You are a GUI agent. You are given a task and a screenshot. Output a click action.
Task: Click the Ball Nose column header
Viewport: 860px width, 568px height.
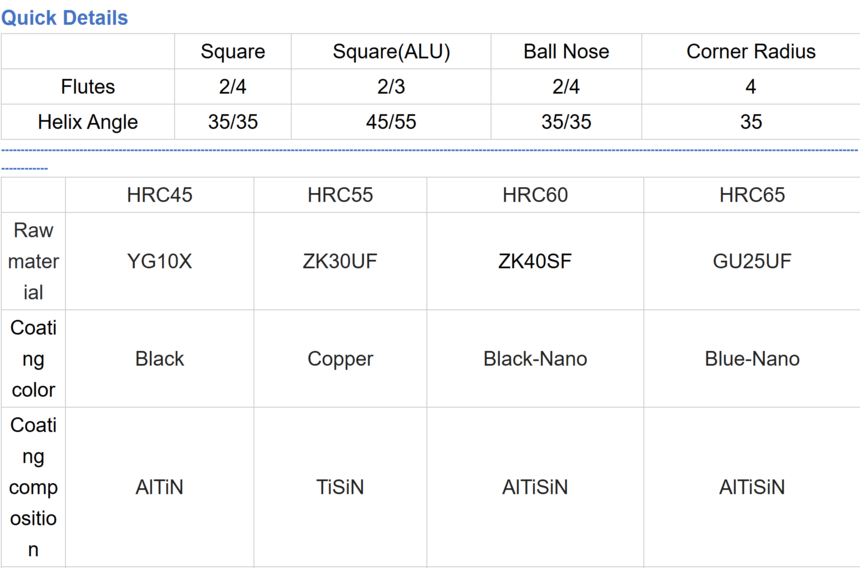click(566, 52)
